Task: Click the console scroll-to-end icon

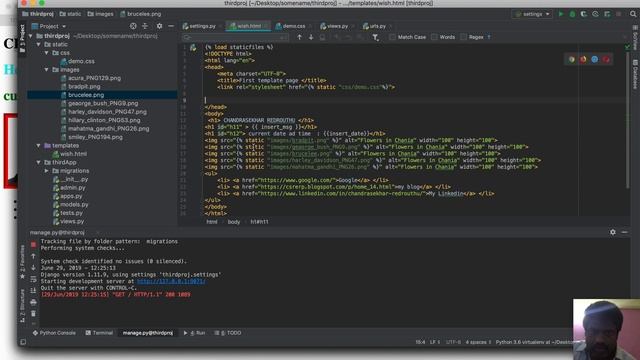Action: pyautogui.click(x=33, y=291)
